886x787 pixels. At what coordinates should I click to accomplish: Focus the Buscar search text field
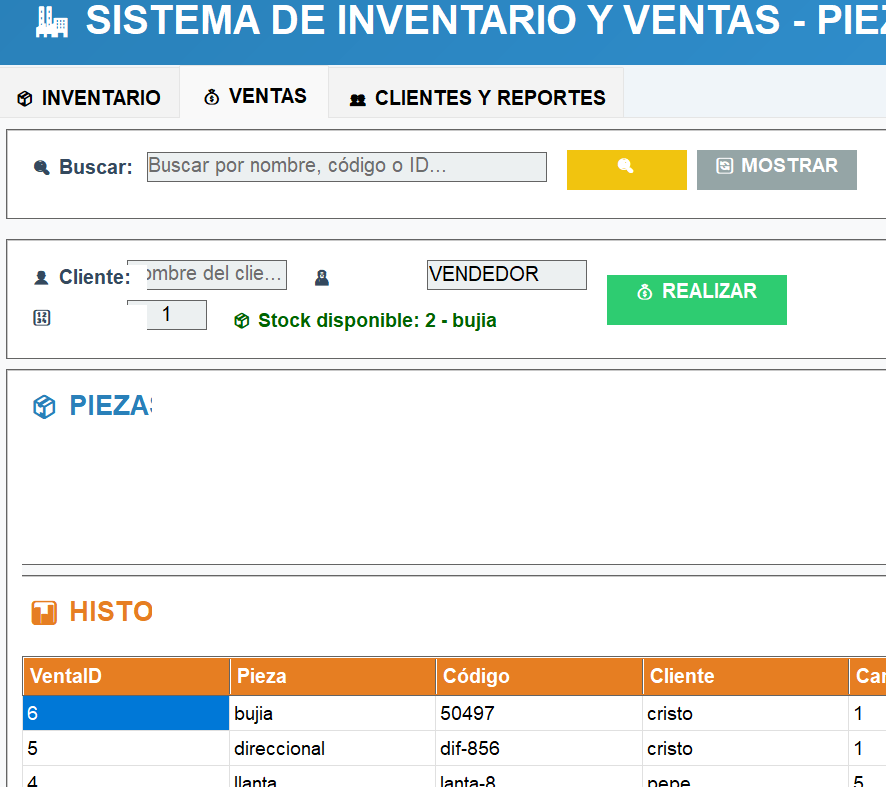pyautogui.click(x=346, y=167)
